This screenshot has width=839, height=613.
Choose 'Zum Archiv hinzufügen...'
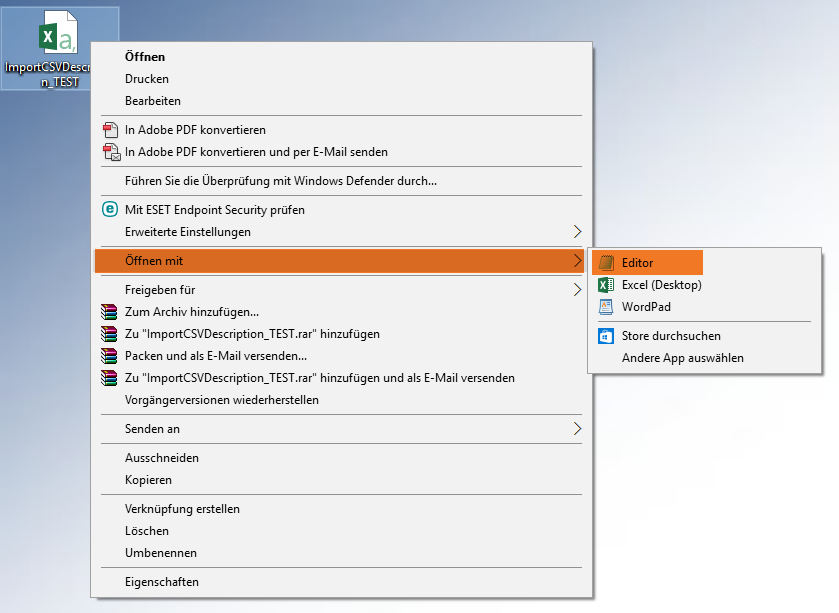pyautogui.click(x=342, y=312)
